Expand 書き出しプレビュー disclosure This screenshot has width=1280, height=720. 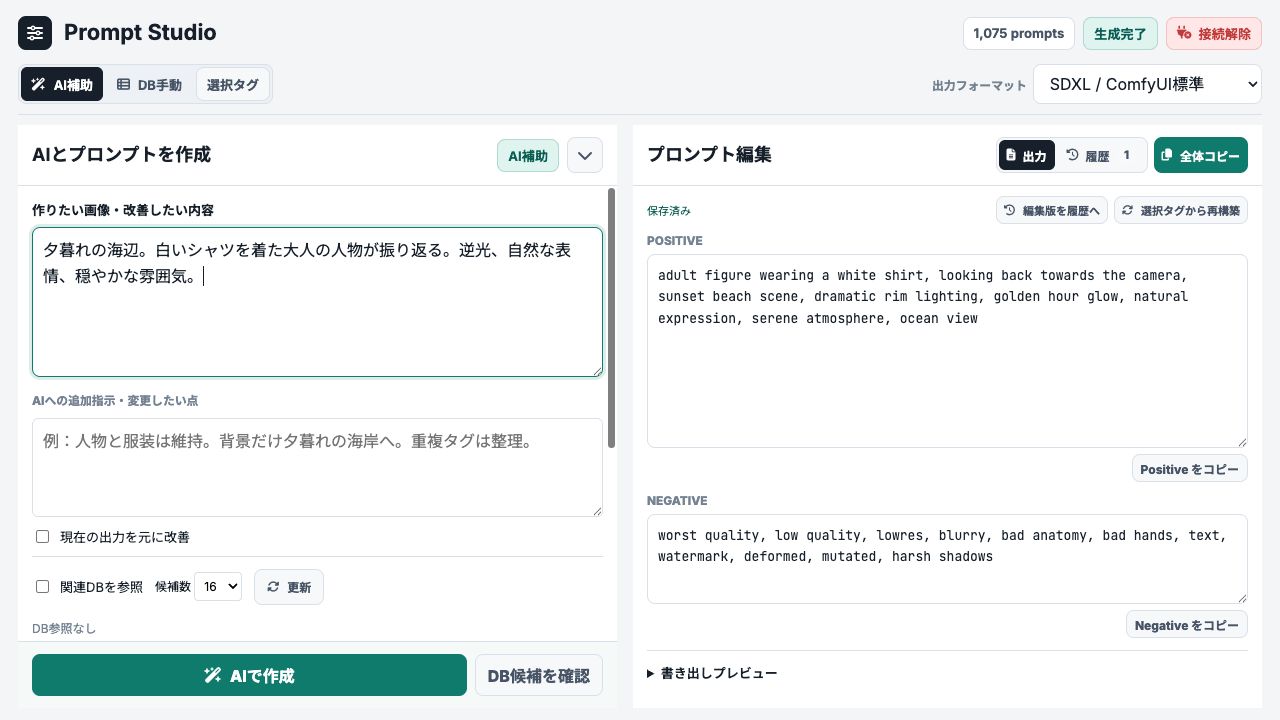[x=712, y=673]
